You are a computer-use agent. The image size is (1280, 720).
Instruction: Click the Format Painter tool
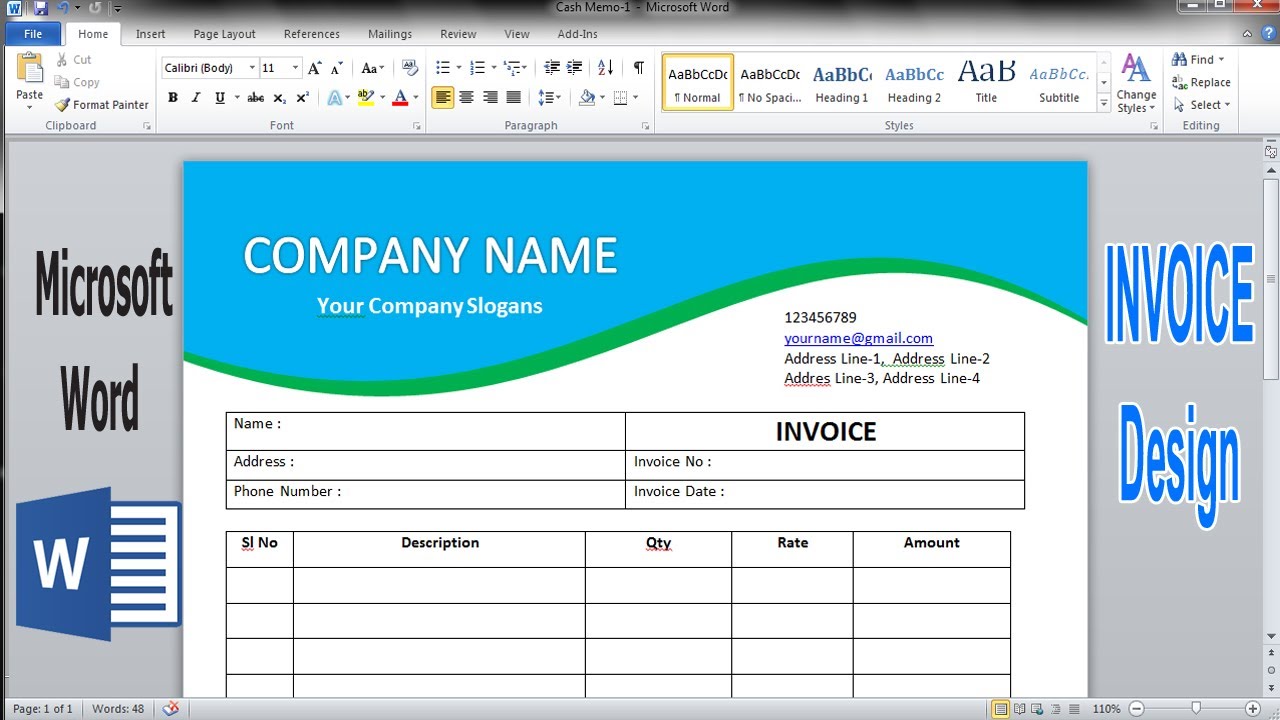101,105
